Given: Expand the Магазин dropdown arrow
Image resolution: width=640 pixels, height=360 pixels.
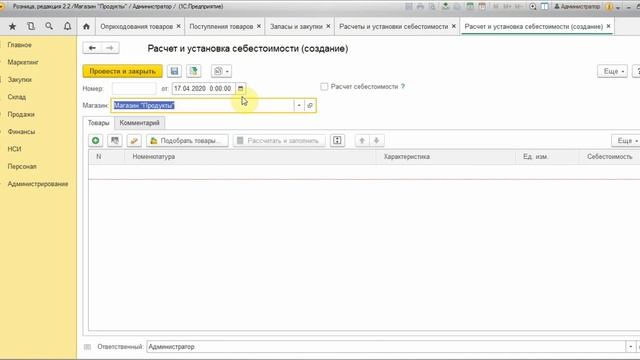Looking at the screenshot, I should click(x=299, y=106).
